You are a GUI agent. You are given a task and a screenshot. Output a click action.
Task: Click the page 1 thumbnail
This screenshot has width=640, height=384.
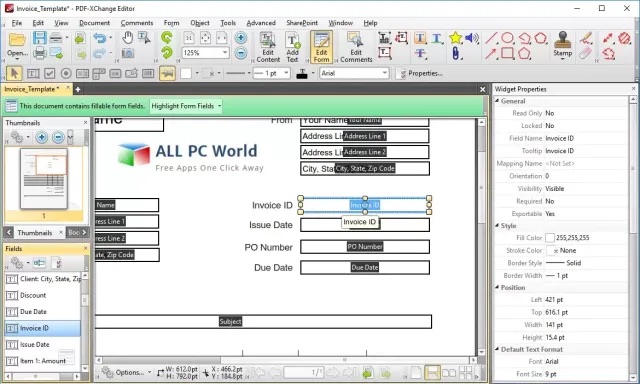click(44, 179)
